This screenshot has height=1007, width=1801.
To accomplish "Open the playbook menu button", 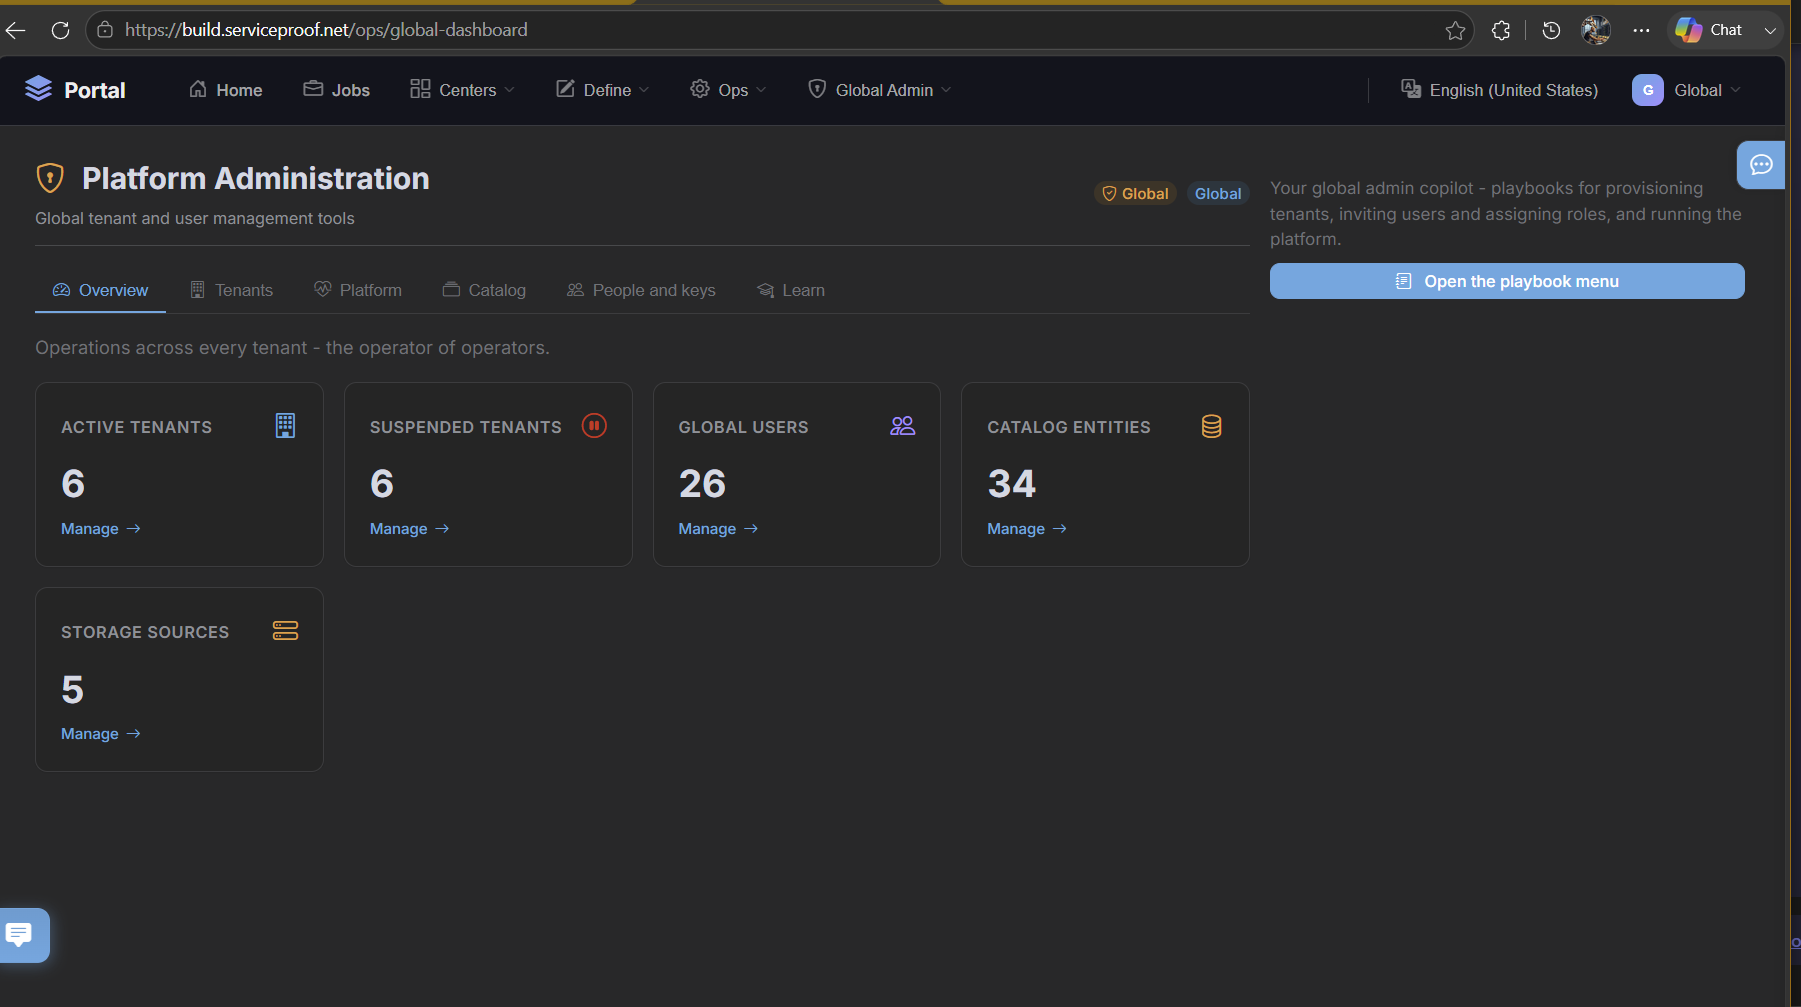I will [1507, 281].
